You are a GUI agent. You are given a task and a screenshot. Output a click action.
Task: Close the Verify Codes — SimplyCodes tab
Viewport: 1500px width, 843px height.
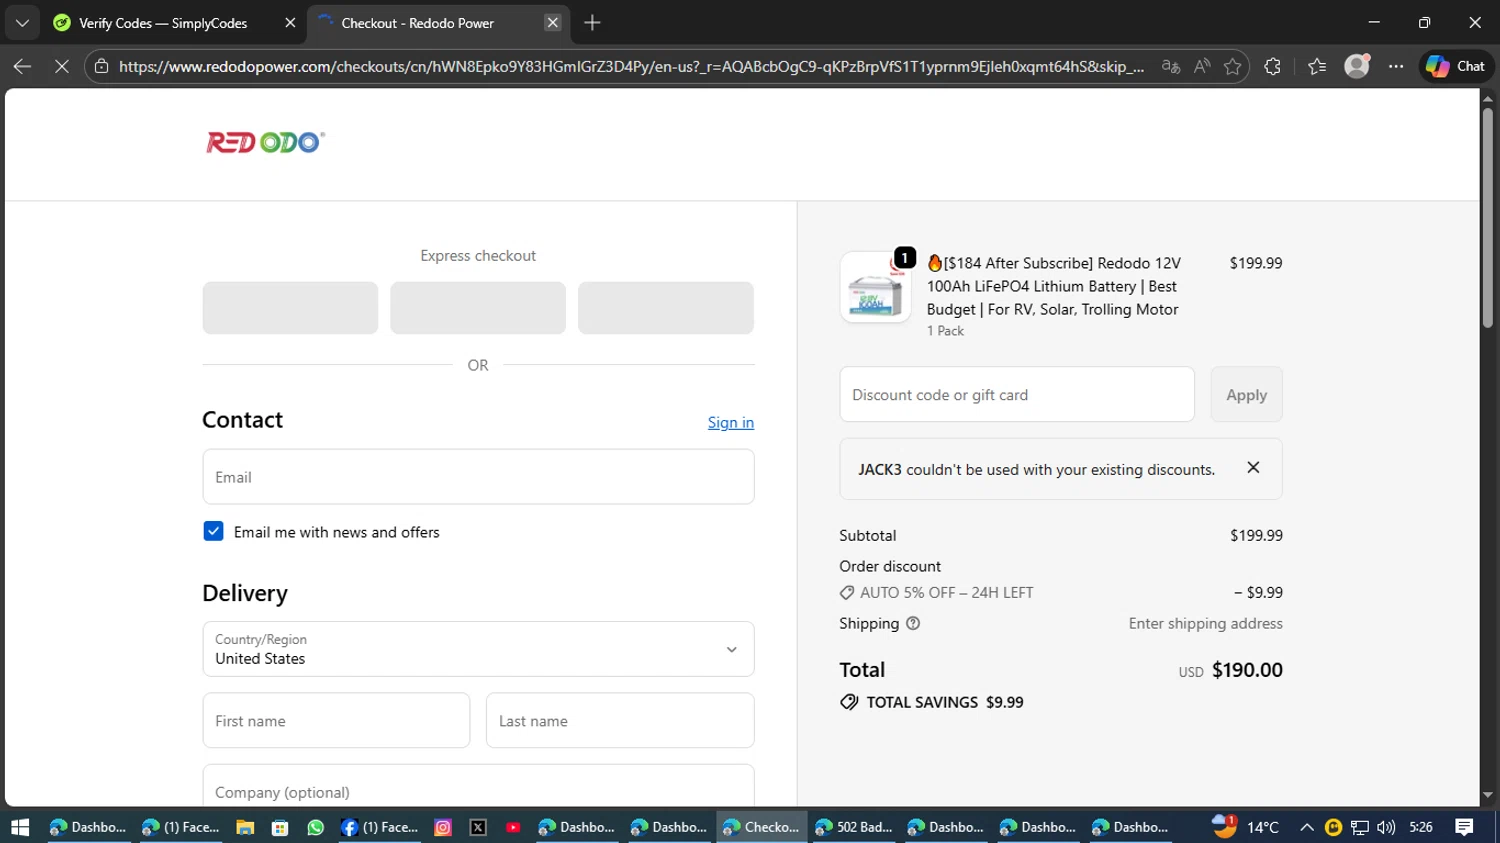[x=290, y=23]
